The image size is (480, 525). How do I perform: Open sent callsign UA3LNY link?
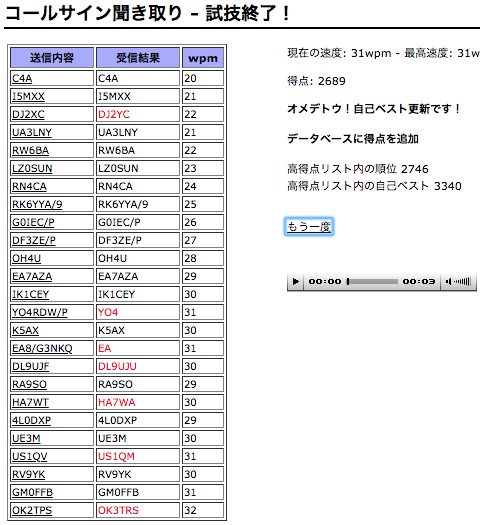32,132
